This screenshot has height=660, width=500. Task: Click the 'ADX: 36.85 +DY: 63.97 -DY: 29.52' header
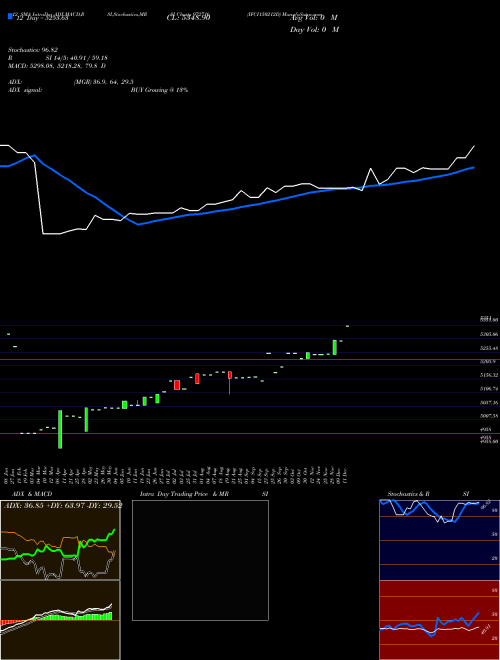63,506
